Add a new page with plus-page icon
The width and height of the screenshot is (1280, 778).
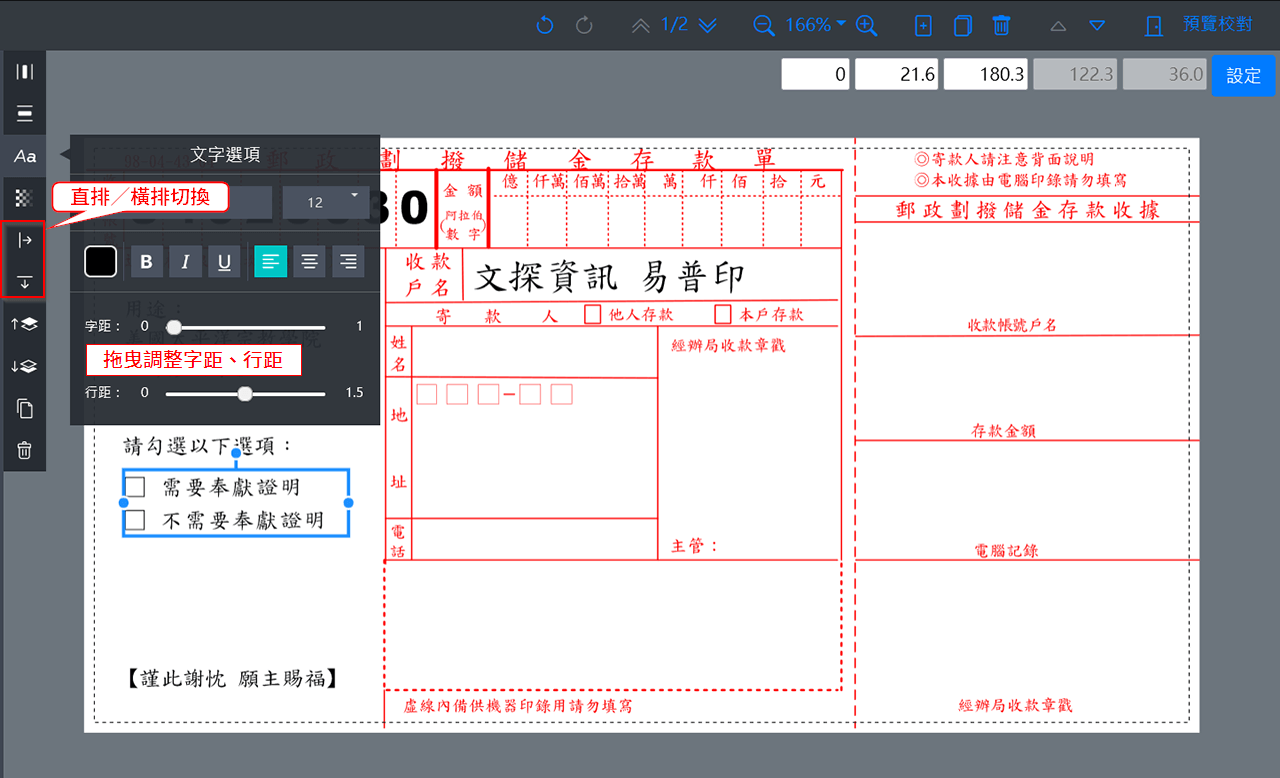[x=923, y=26]
